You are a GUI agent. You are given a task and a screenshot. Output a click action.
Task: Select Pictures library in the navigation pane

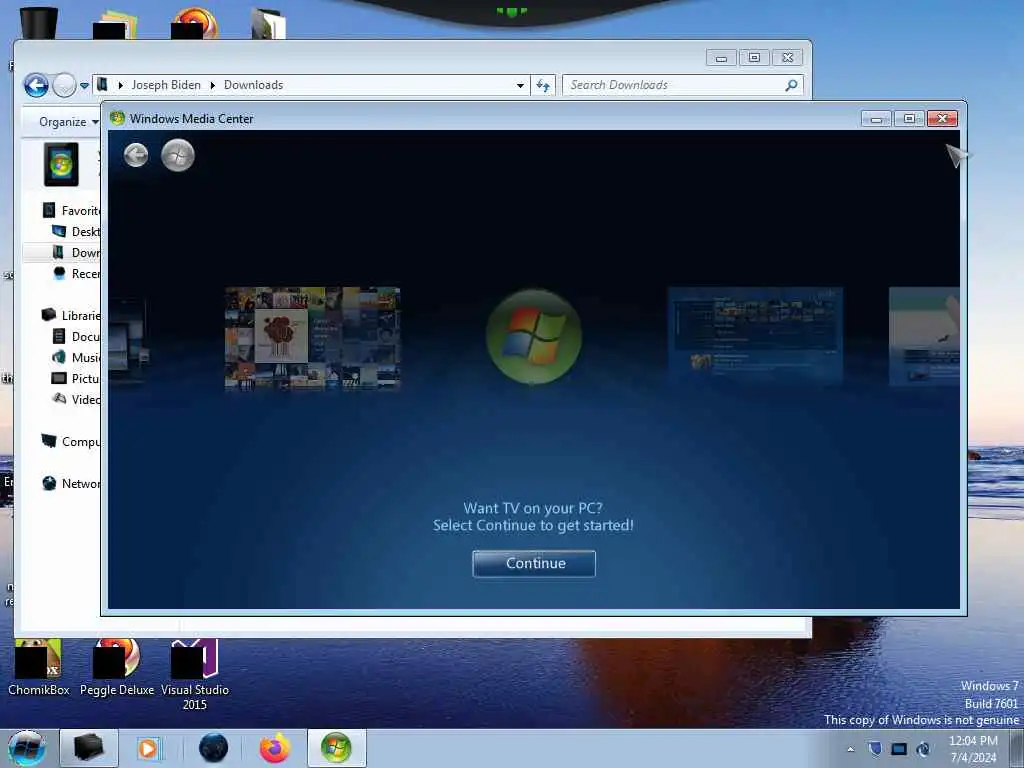click(x=76, y=378)
